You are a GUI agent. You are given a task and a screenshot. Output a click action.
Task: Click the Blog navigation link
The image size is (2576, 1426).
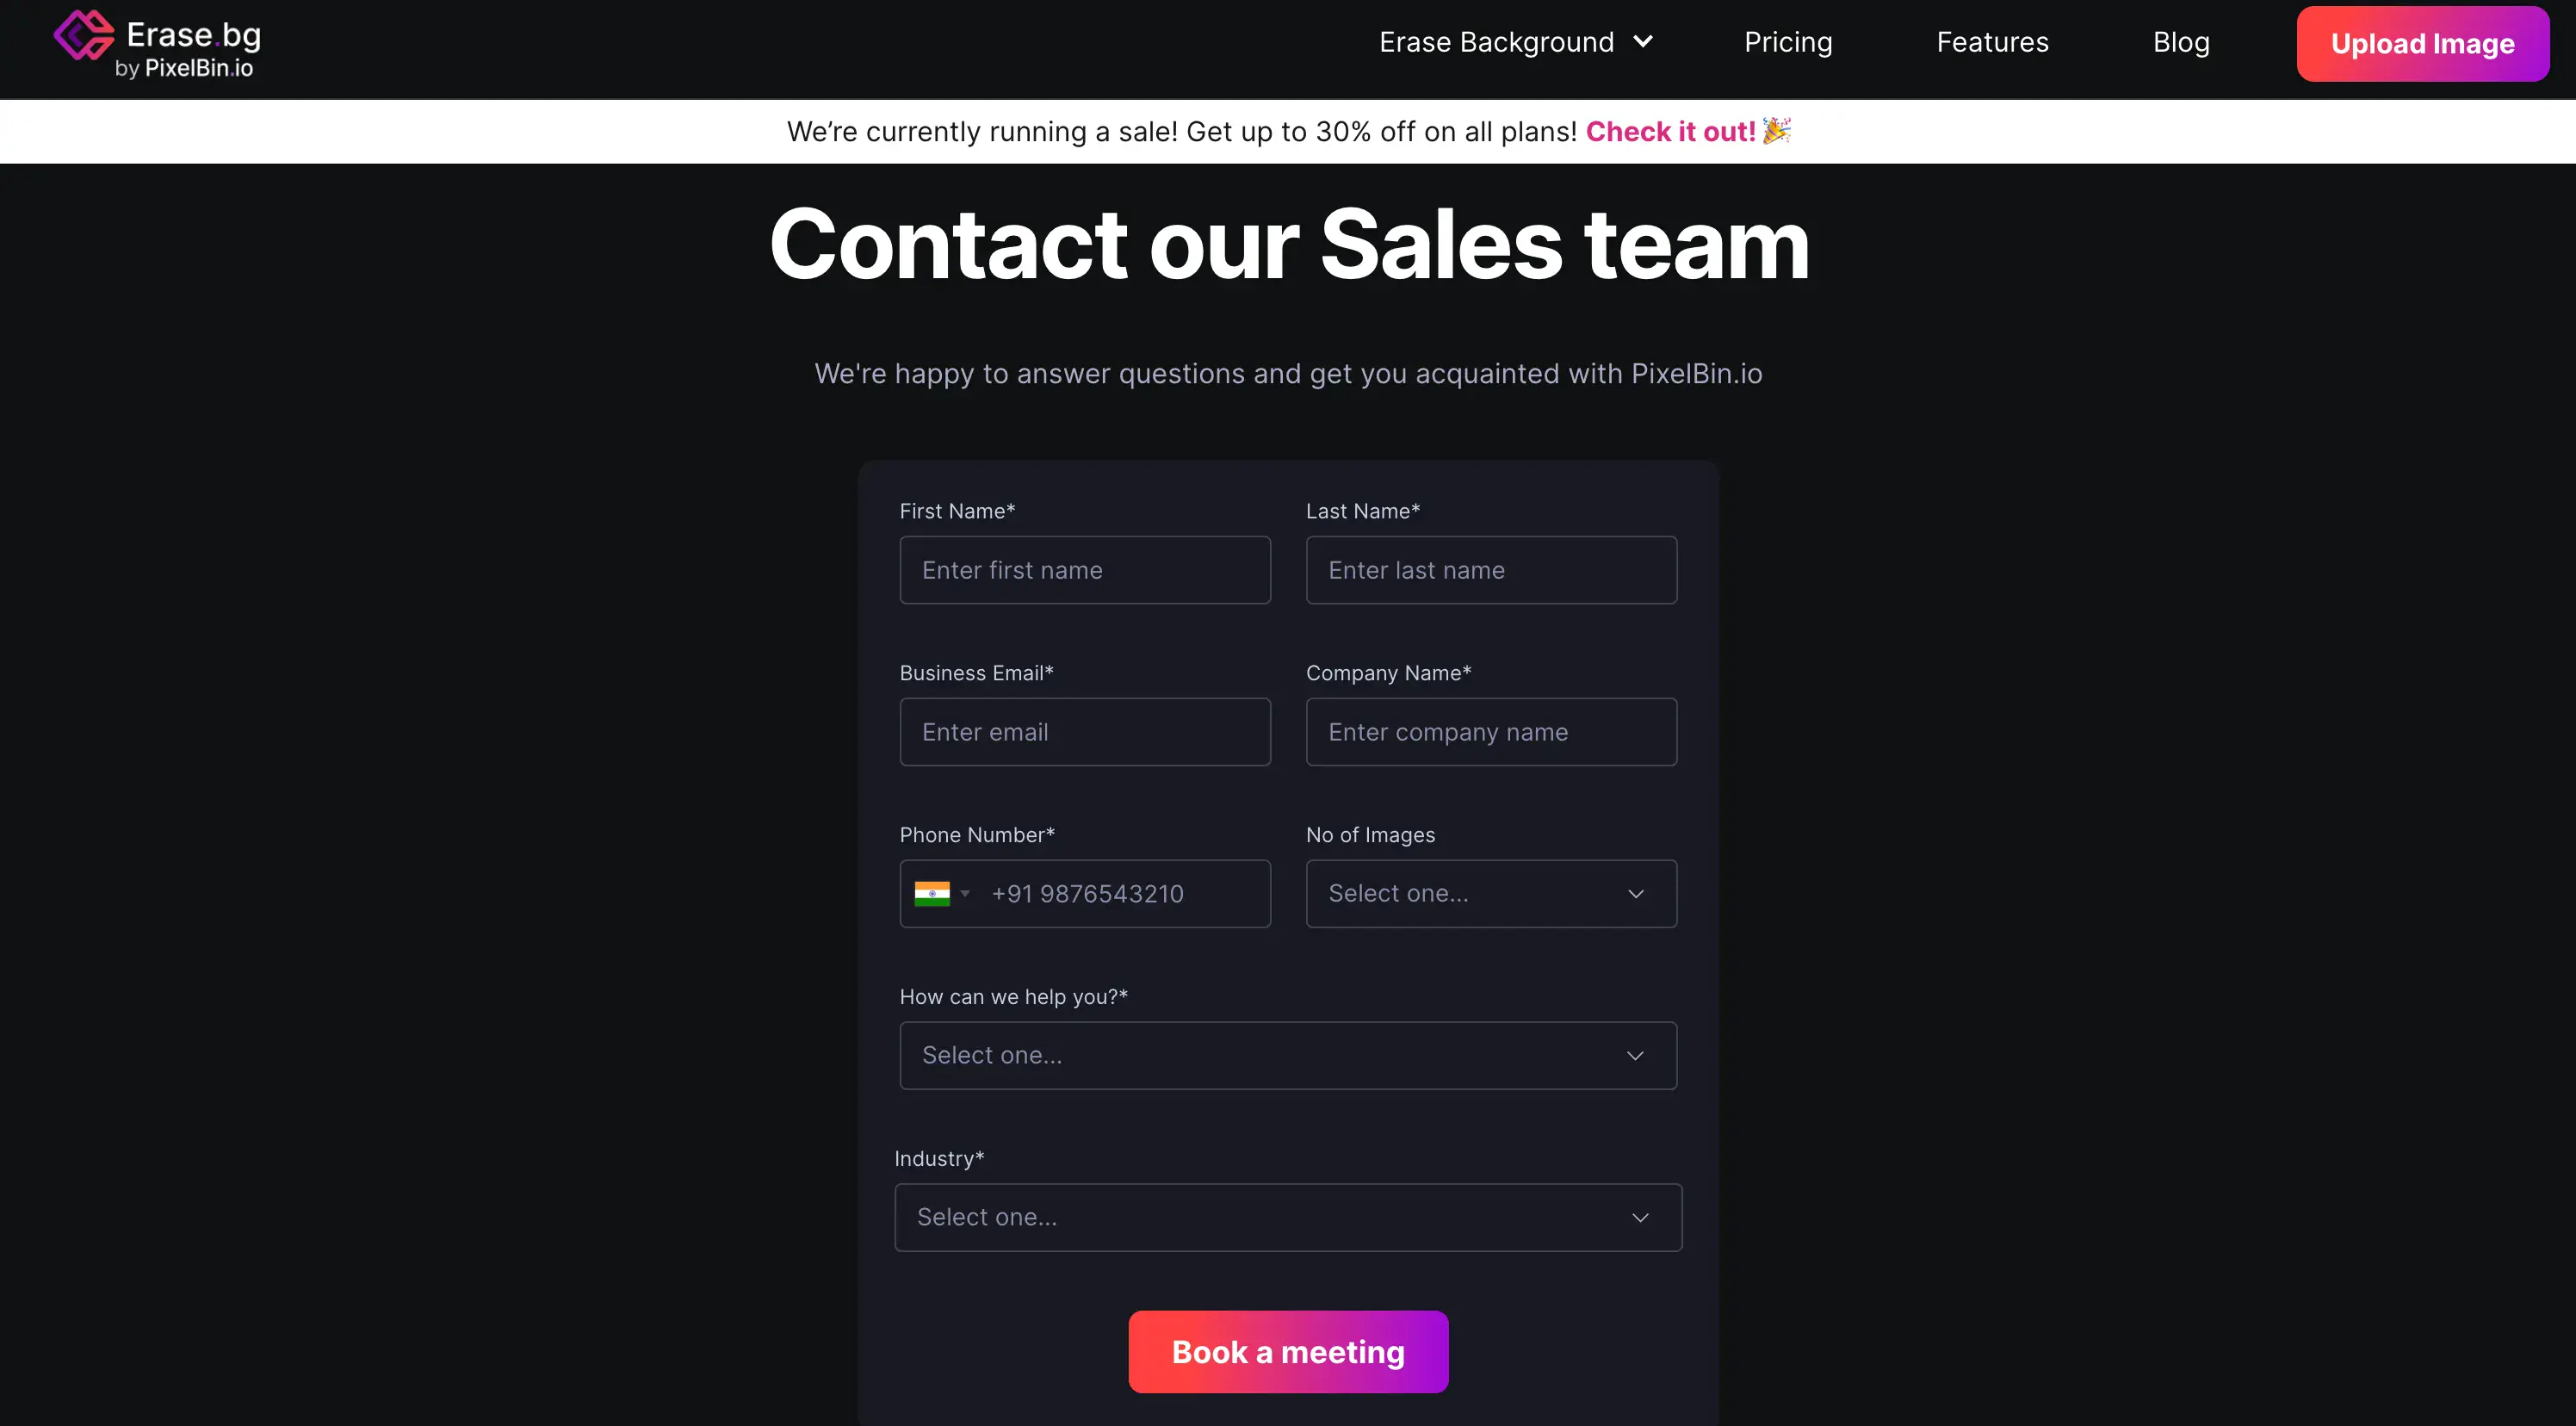[x=2181, y=40]
